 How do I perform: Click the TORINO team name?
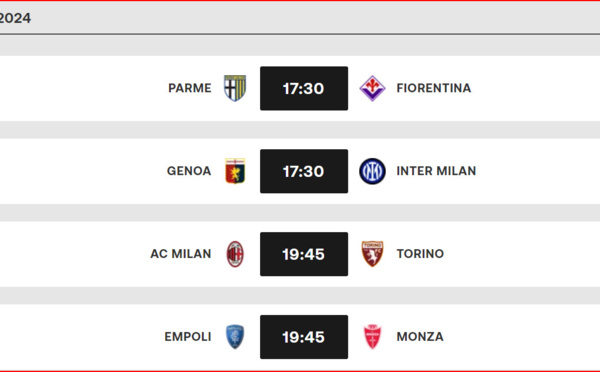(x=420, y=253)
